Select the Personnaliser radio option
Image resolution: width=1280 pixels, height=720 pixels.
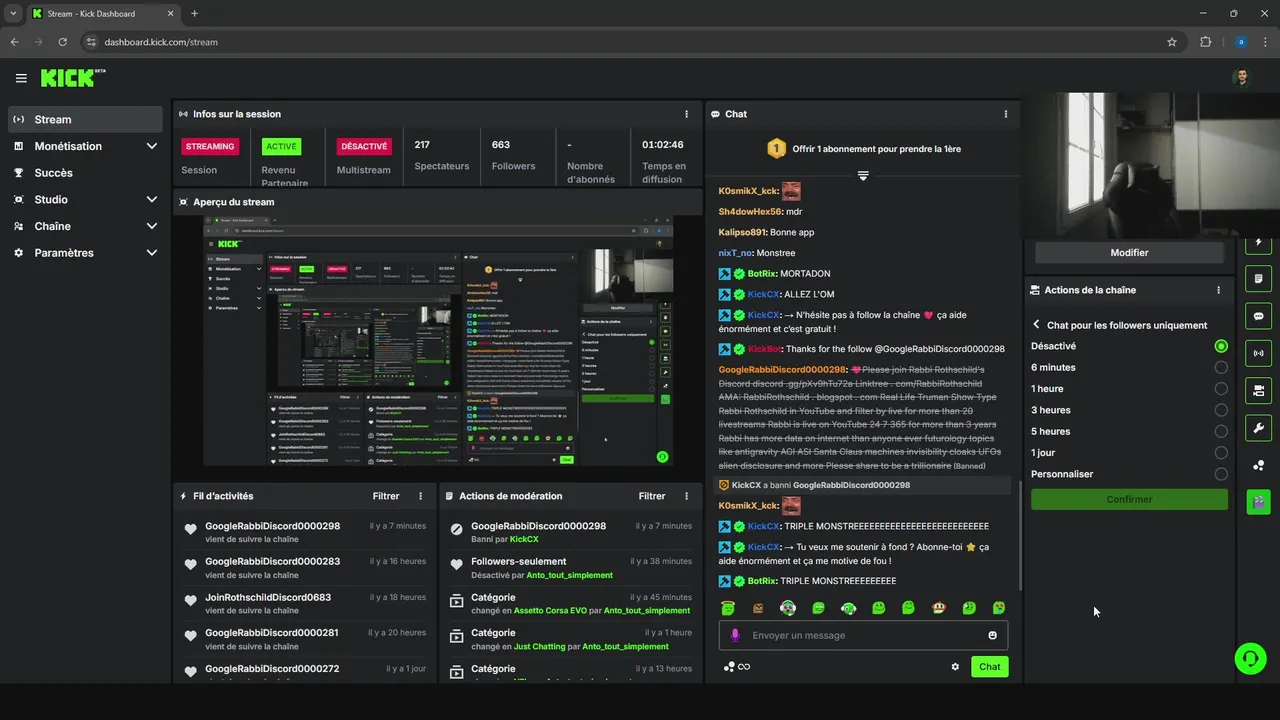(1221, 474)
